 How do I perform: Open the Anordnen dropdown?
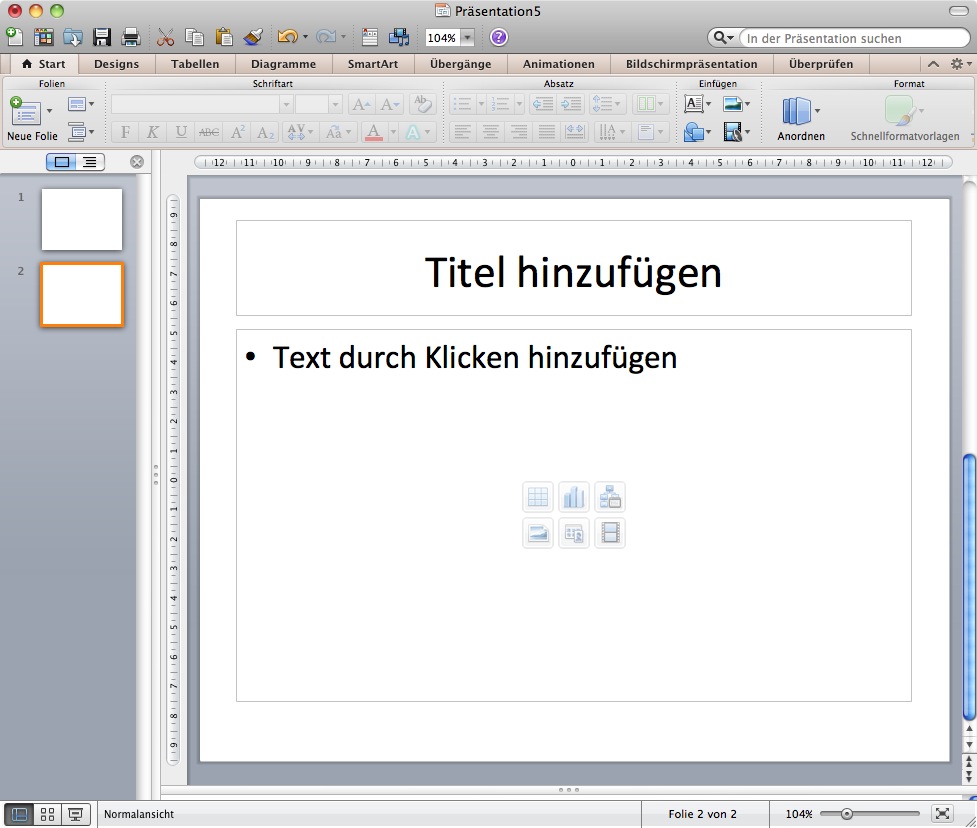point(817,111)
